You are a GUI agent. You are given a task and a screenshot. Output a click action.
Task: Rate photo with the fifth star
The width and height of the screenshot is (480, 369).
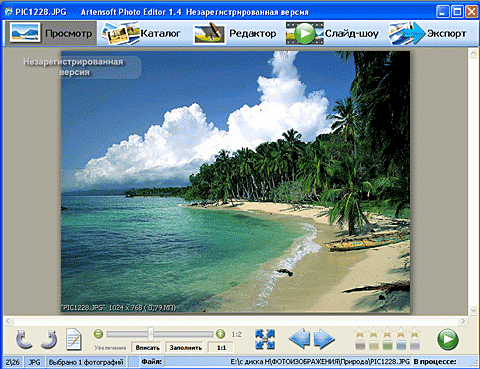pyautogui.click(x=415, y=333)
